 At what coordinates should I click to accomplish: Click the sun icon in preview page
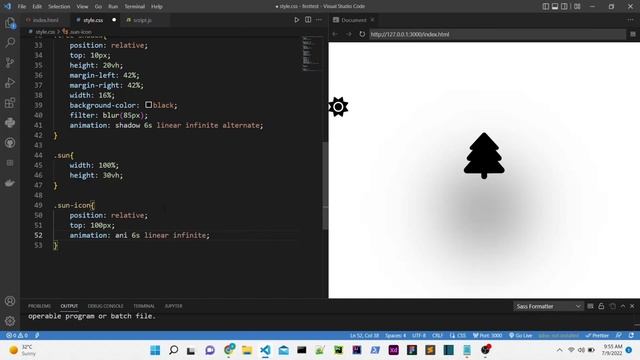click(x=338, y=107)
